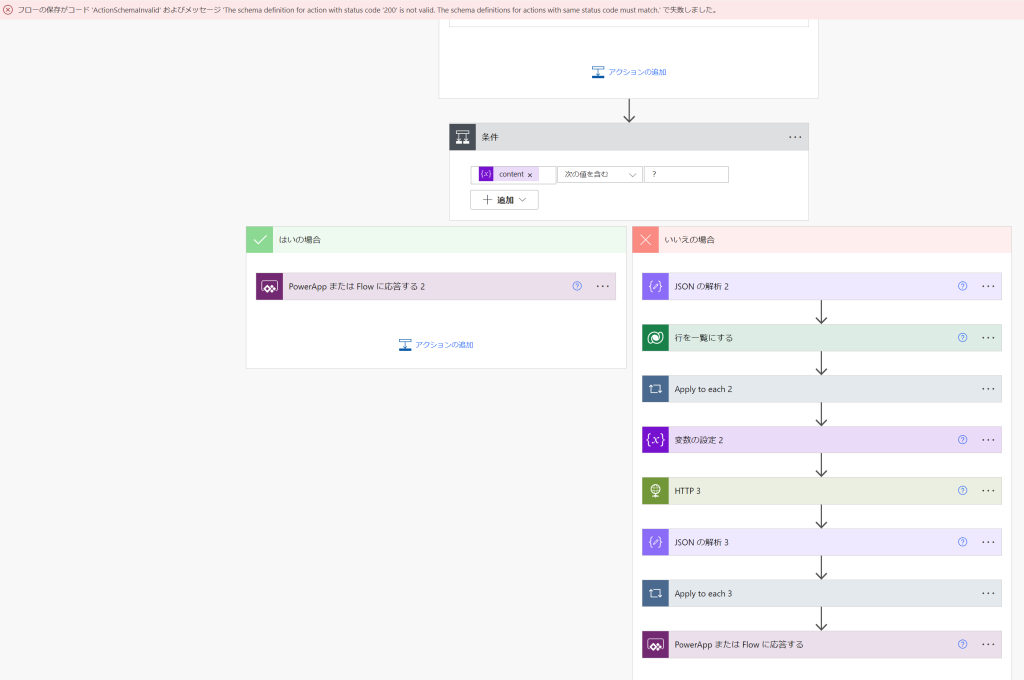Select the Apply to each 2 loop icon
1024x680 pixels.
coord(655,388)
